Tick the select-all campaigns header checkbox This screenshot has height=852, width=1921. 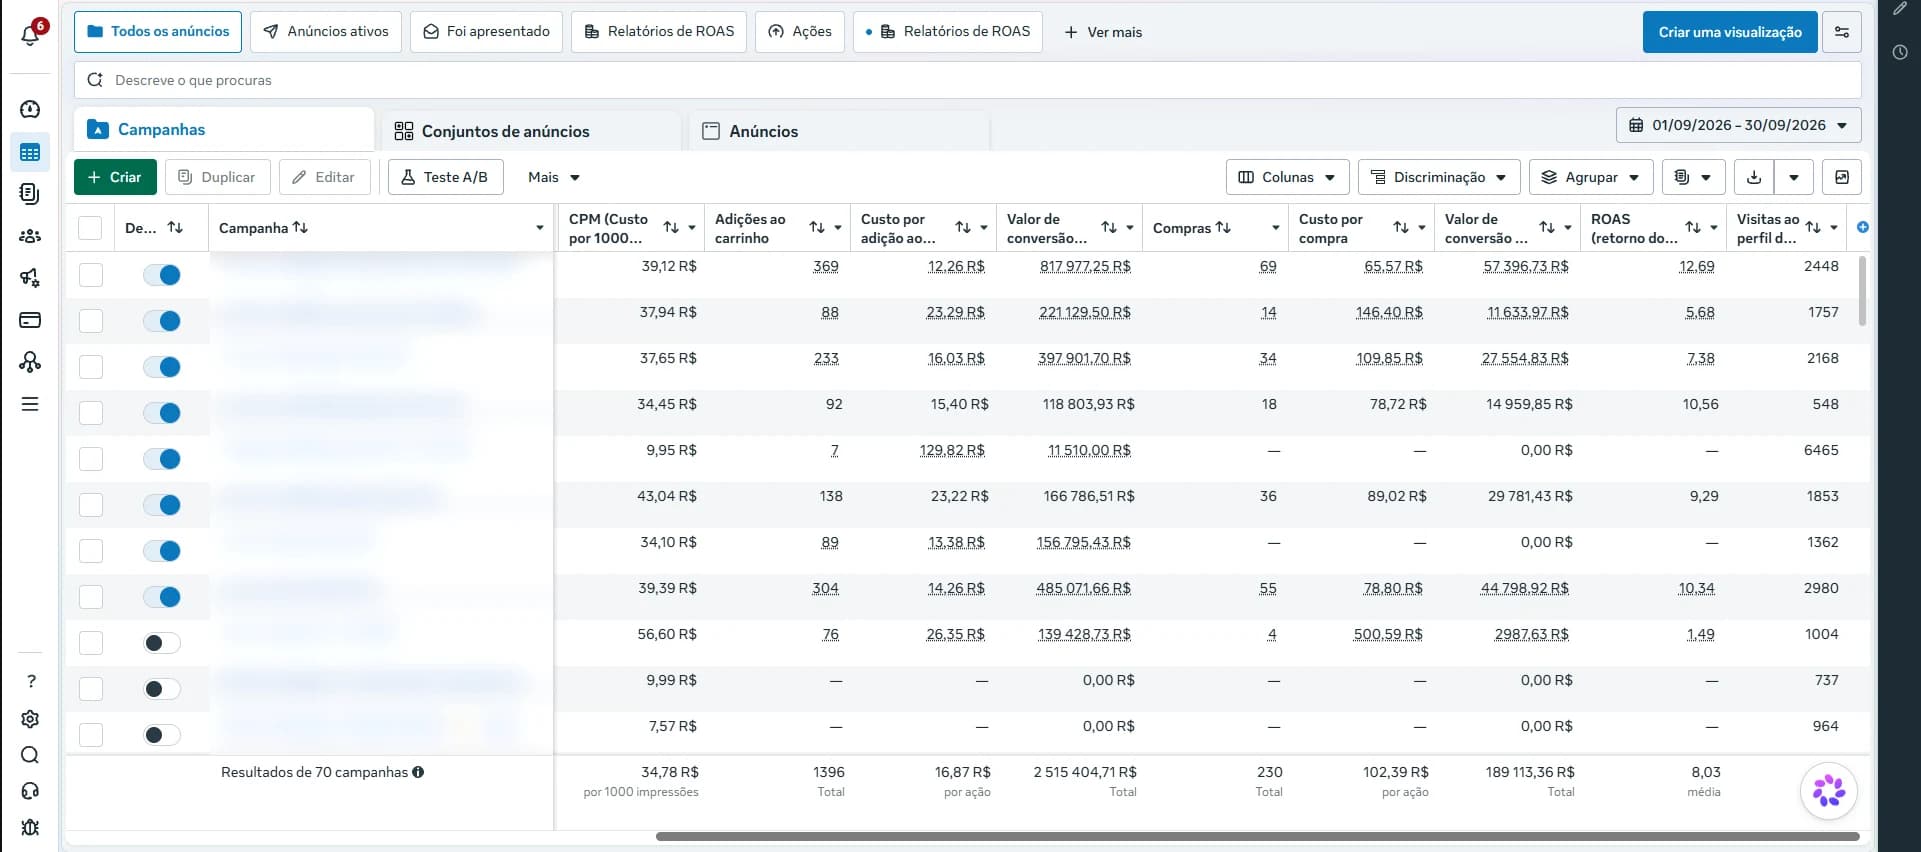pyautogui.click(x=90, y=228)
